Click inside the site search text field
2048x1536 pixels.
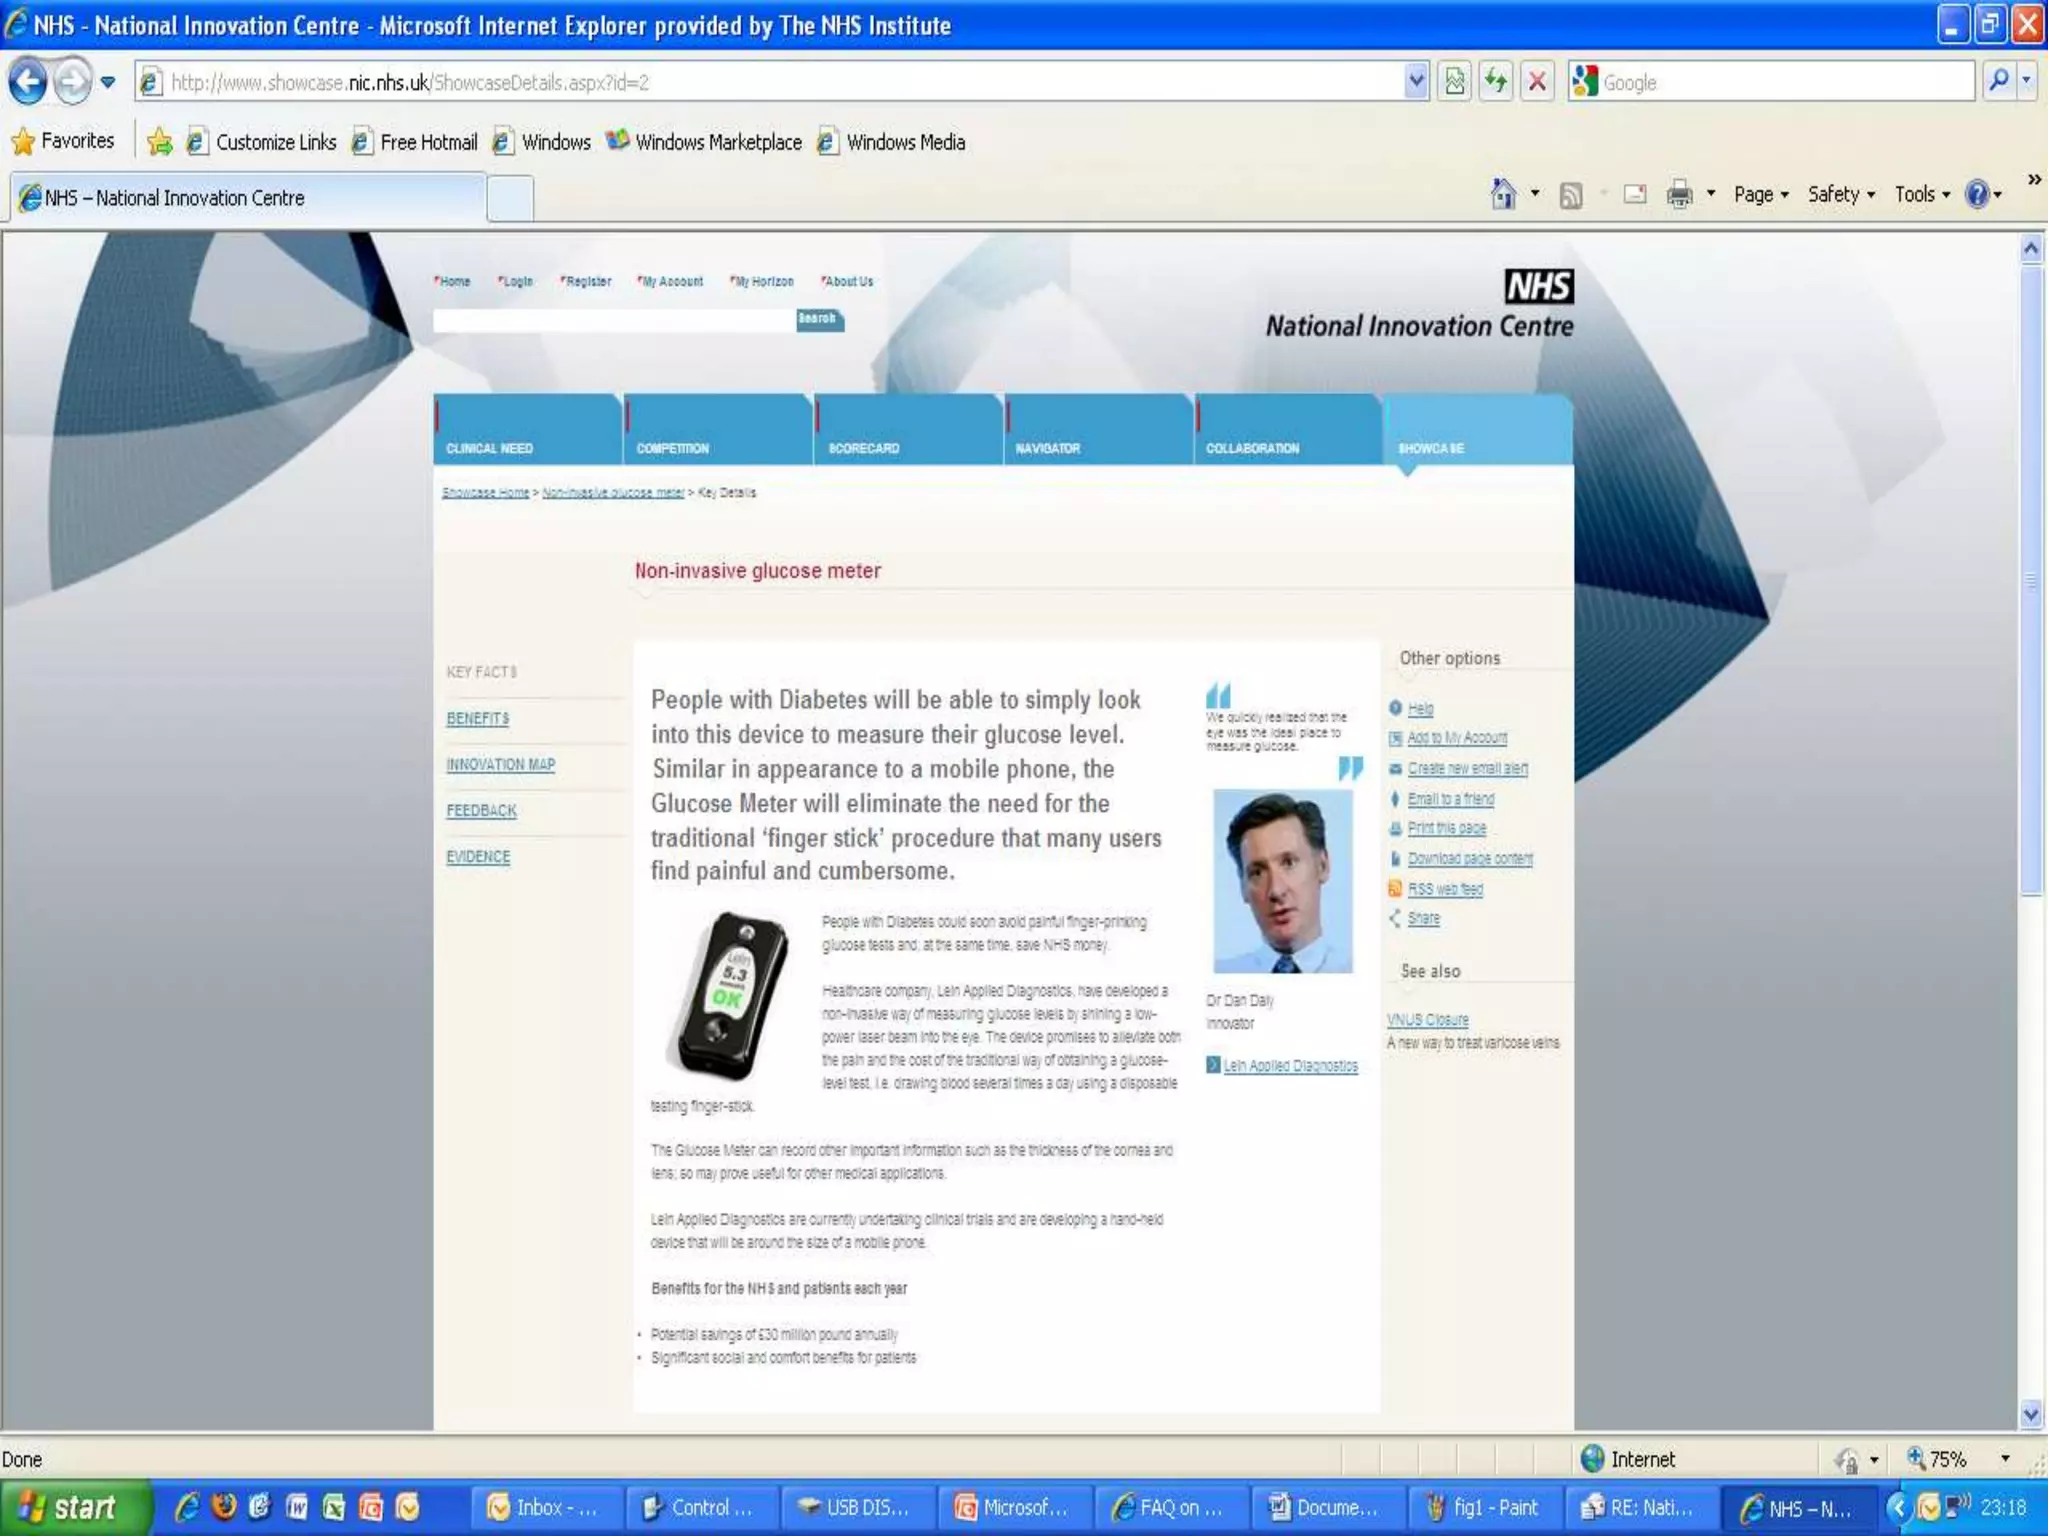click(612, 320)
